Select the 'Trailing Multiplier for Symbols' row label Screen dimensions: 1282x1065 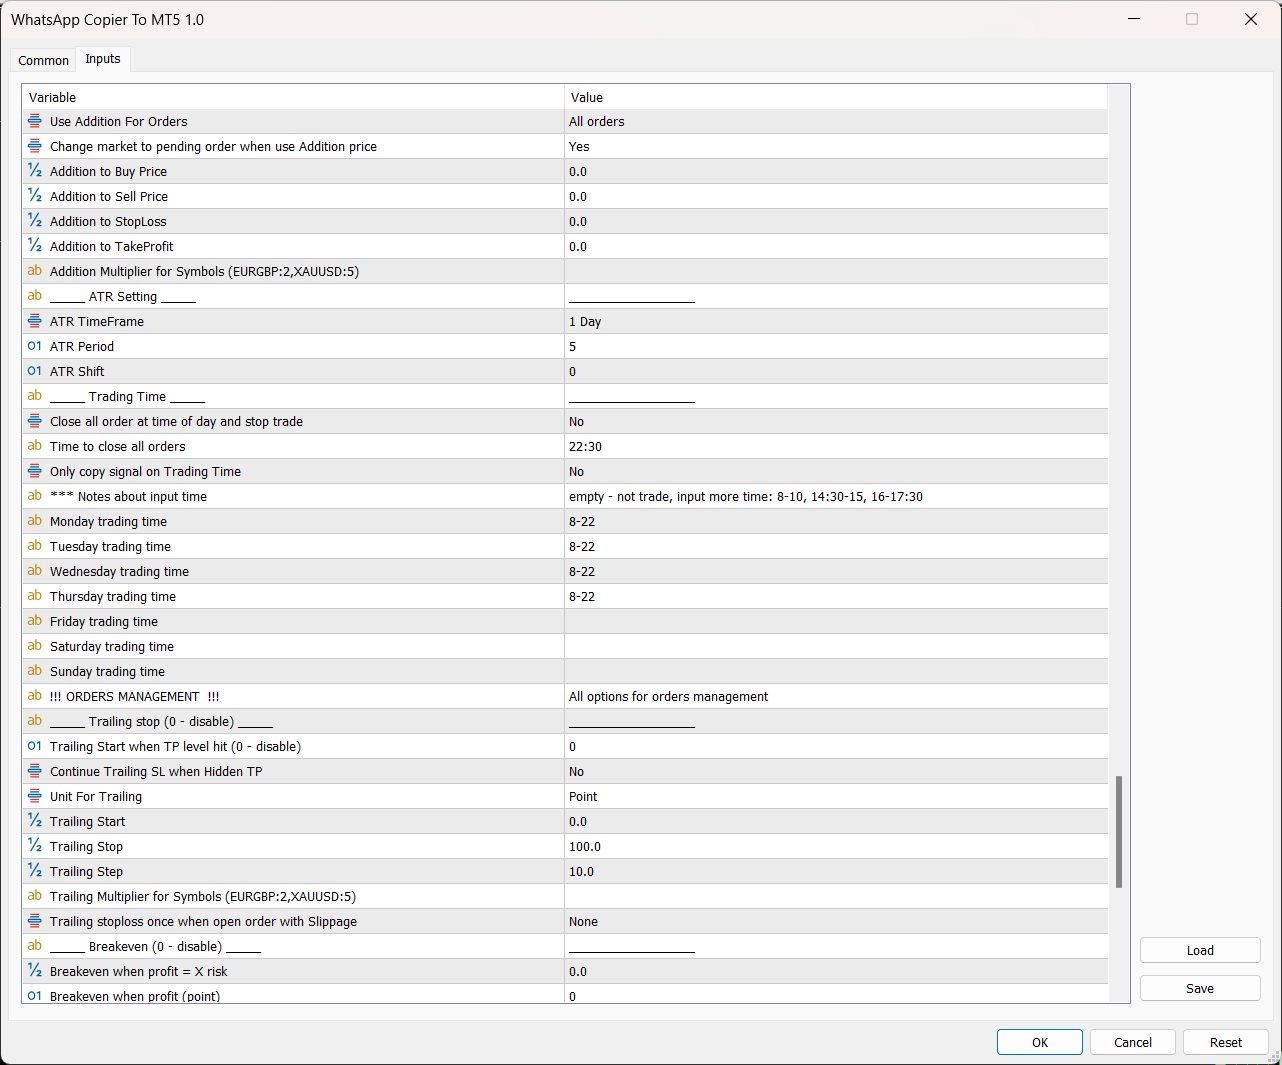pos(203,896)
